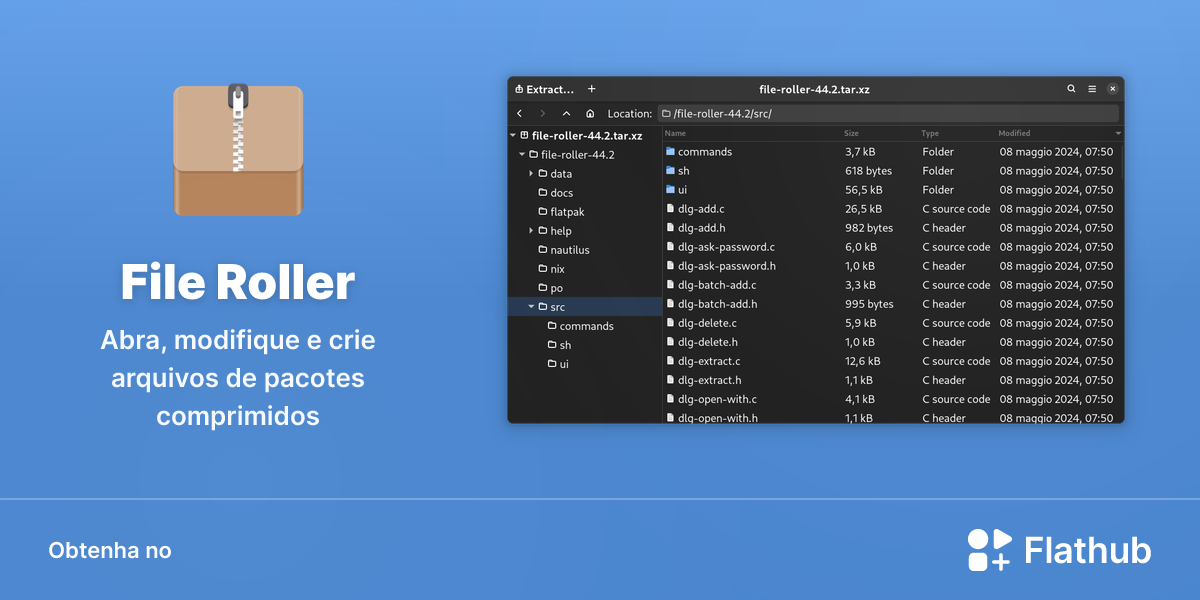
Task: Click the blue commands folder icon in list
Action: coord(670,152)
